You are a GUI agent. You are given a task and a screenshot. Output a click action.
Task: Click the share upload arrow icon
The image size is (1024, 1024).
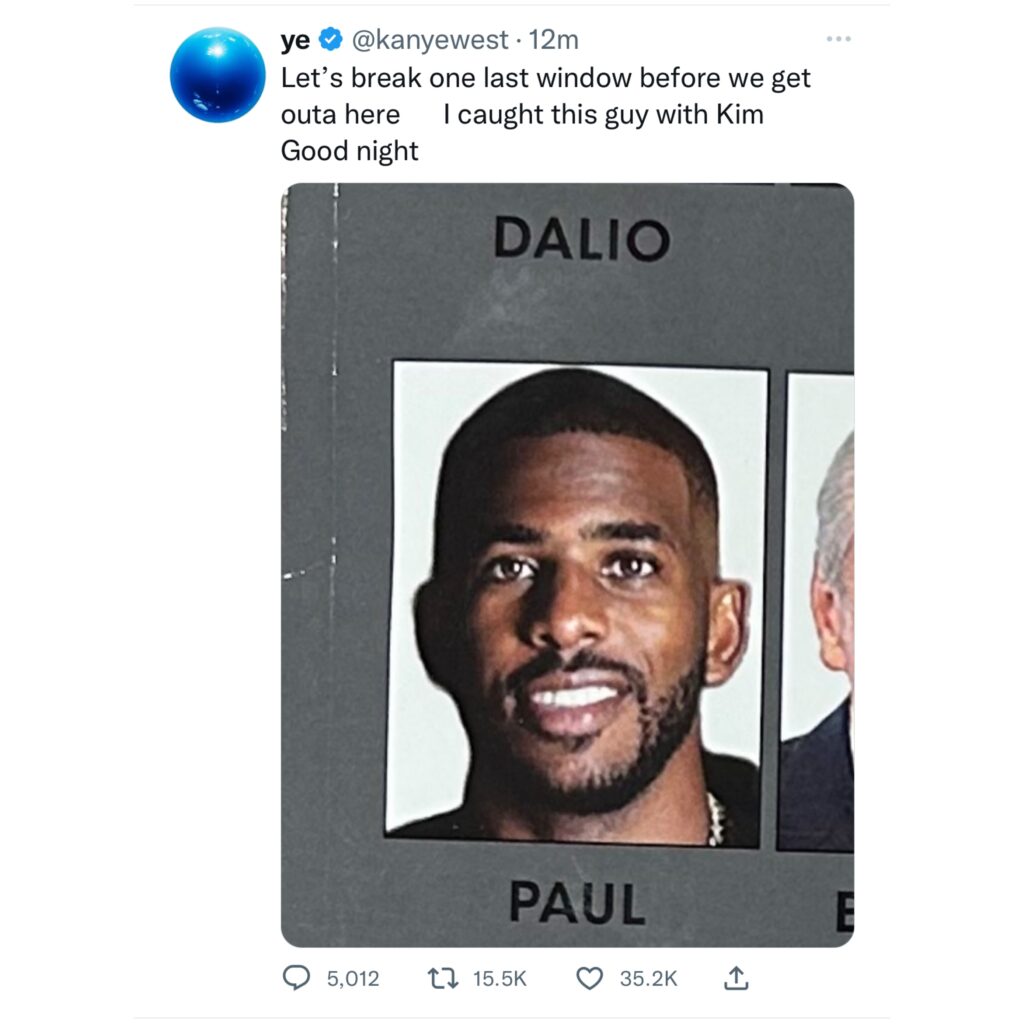tap(736, 978)
